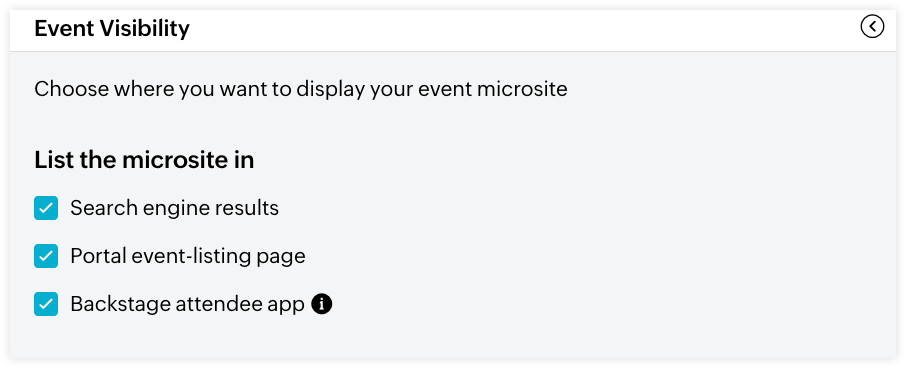The width and height of the screenshot is (906, 368).
Task: Click the word "microsite" in the description sentence
Action: [522, 90]
